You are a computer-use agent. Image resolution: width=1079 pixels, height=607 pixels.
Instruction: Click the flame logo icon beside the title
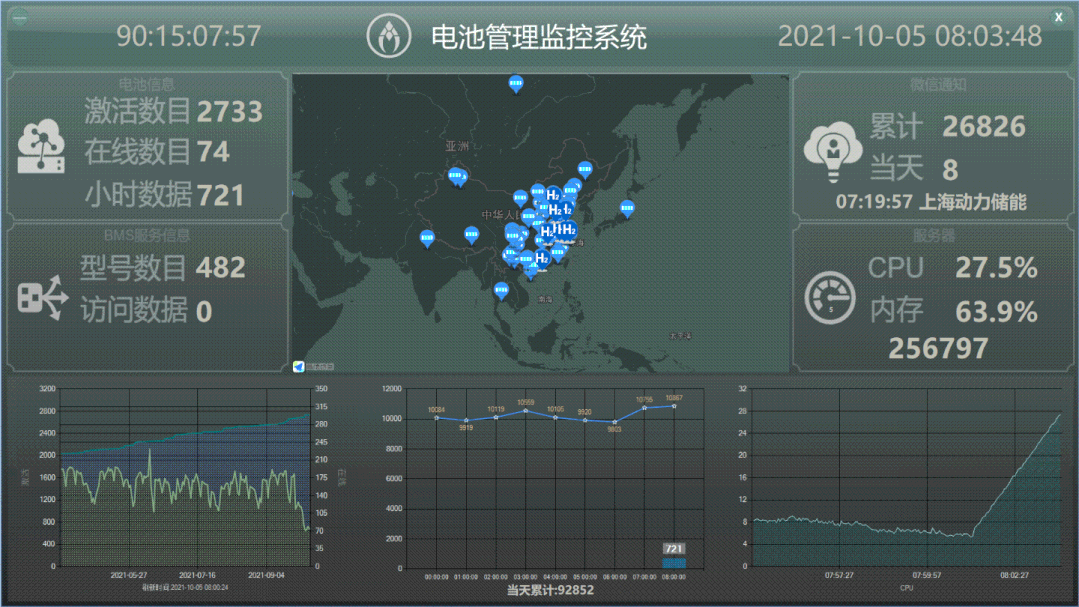coord(389,36)
